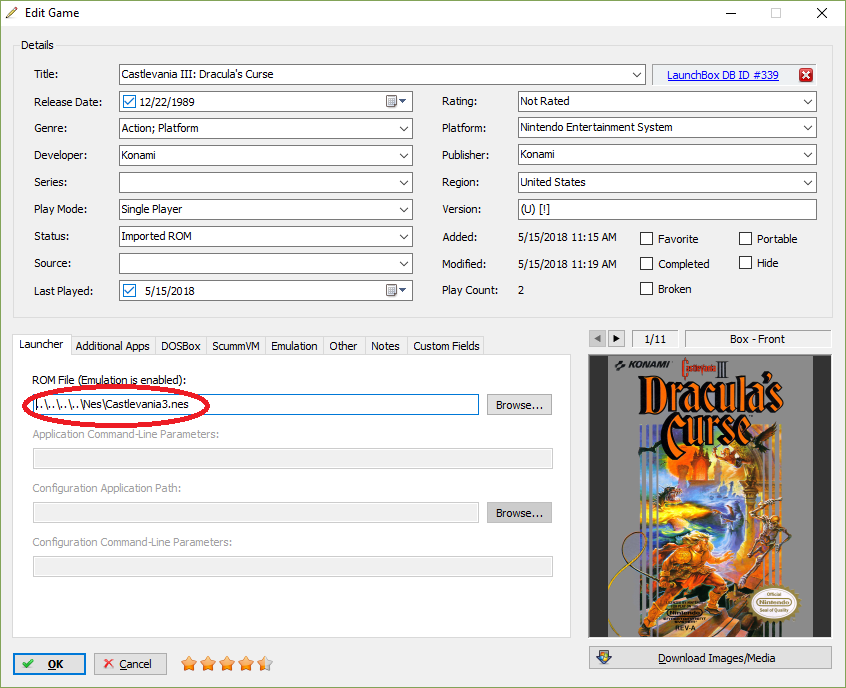Expand the Rating dropdown

808,101
